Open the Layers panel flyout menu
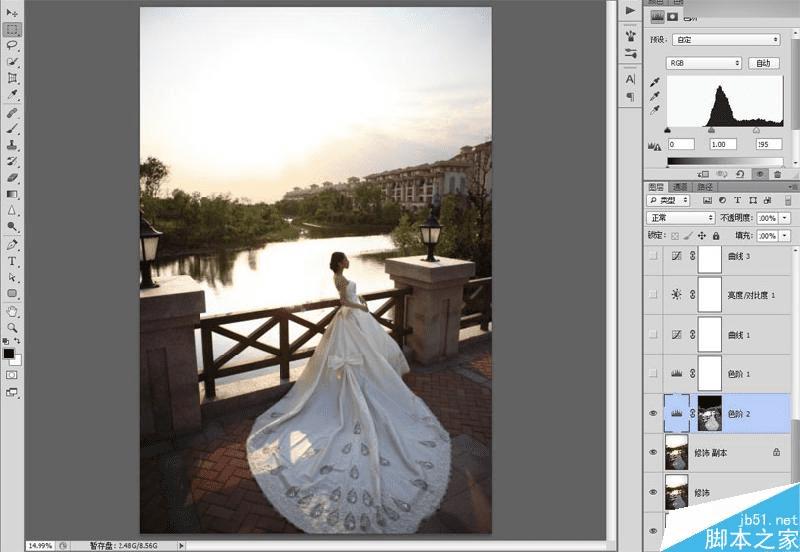Image resolution: width=800 pixels, height=552 pixels. (791, 187)
